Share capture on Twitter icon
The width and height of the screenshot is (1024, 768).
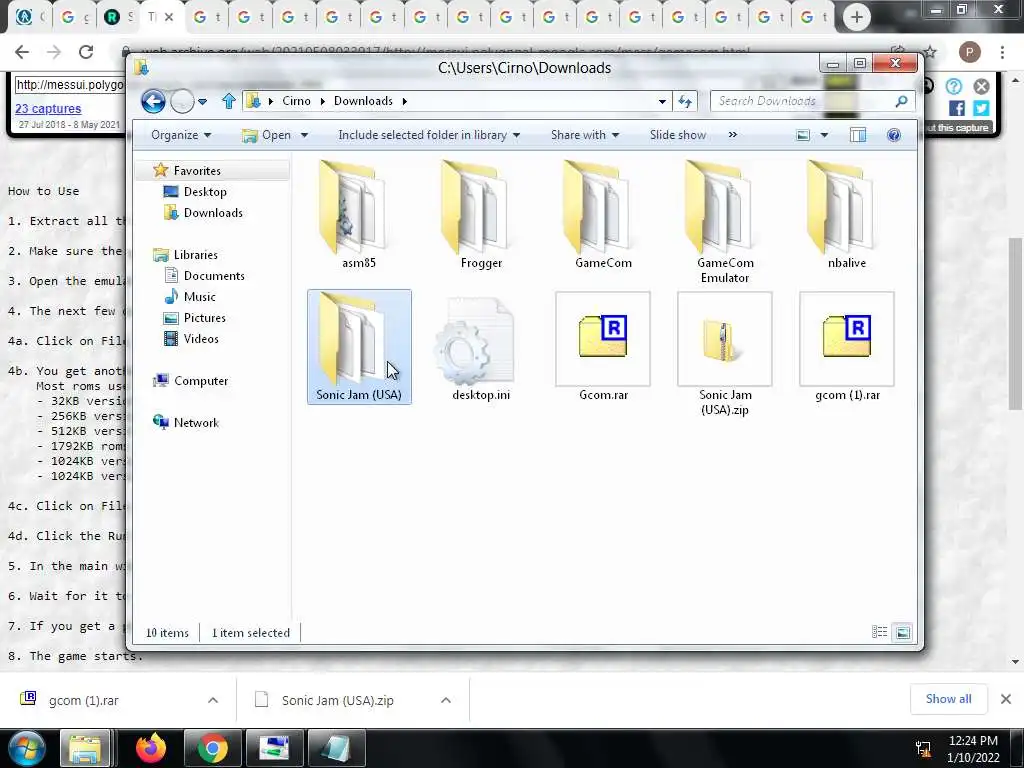tap(981, 108)
